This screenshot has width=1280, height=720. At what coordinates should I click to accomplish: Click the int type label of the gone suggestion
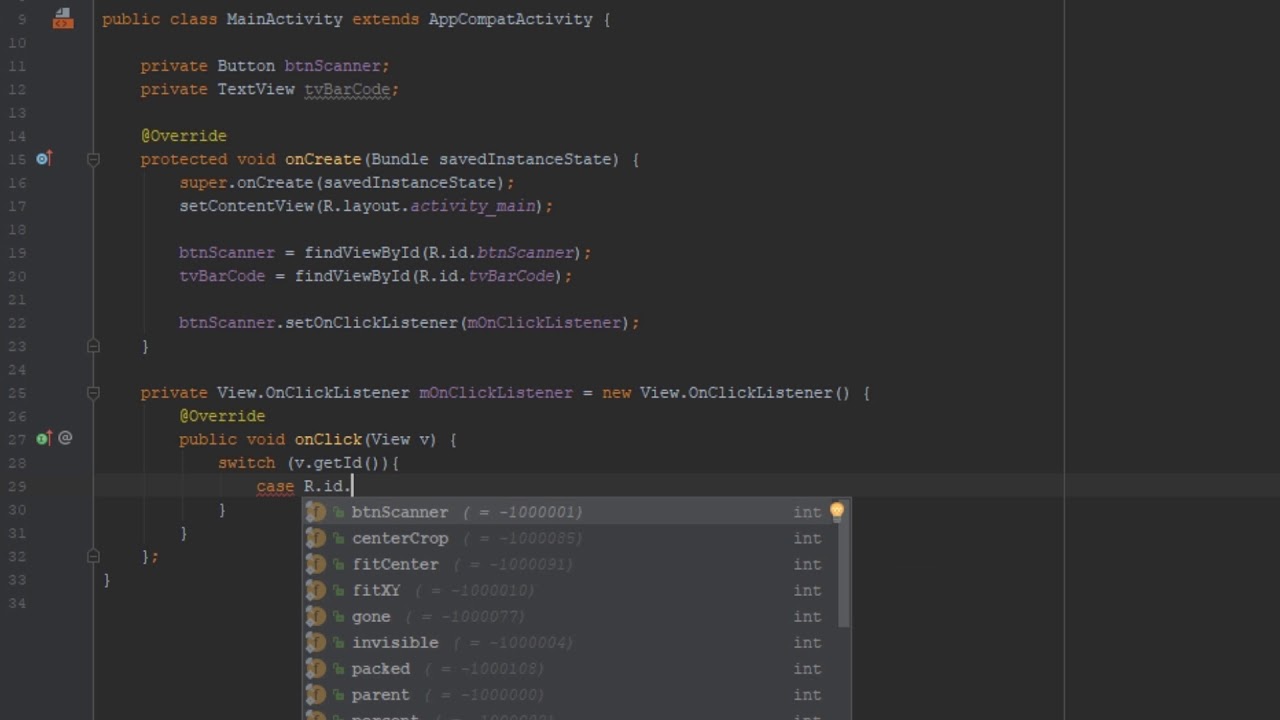pyautogui.click(x=807, y=616)
